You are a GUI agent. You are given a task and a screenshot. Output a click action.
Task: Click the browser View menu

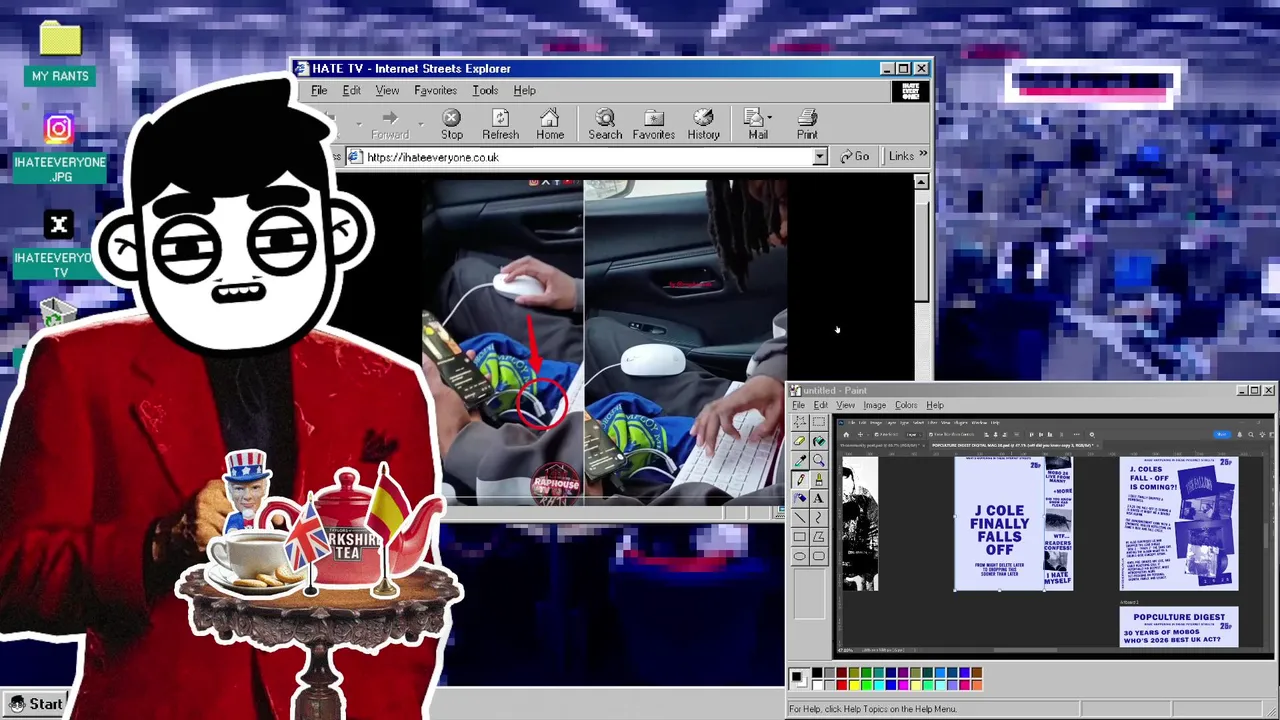coord(387,90)
